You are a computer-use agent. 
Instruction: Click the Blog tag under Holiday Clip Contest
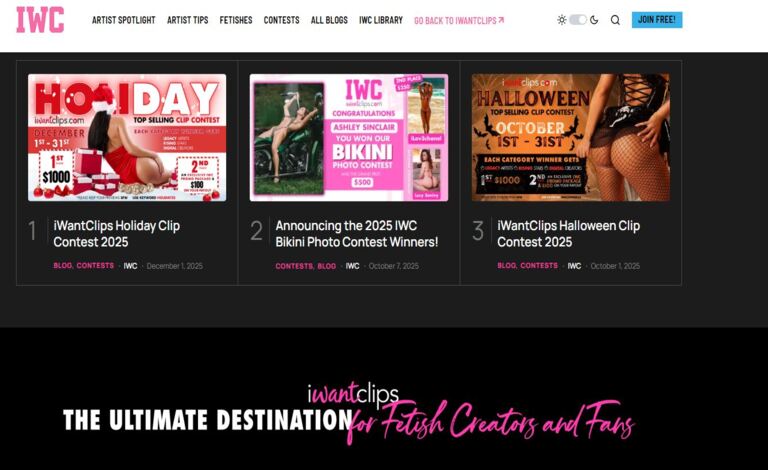pos(63,265)
